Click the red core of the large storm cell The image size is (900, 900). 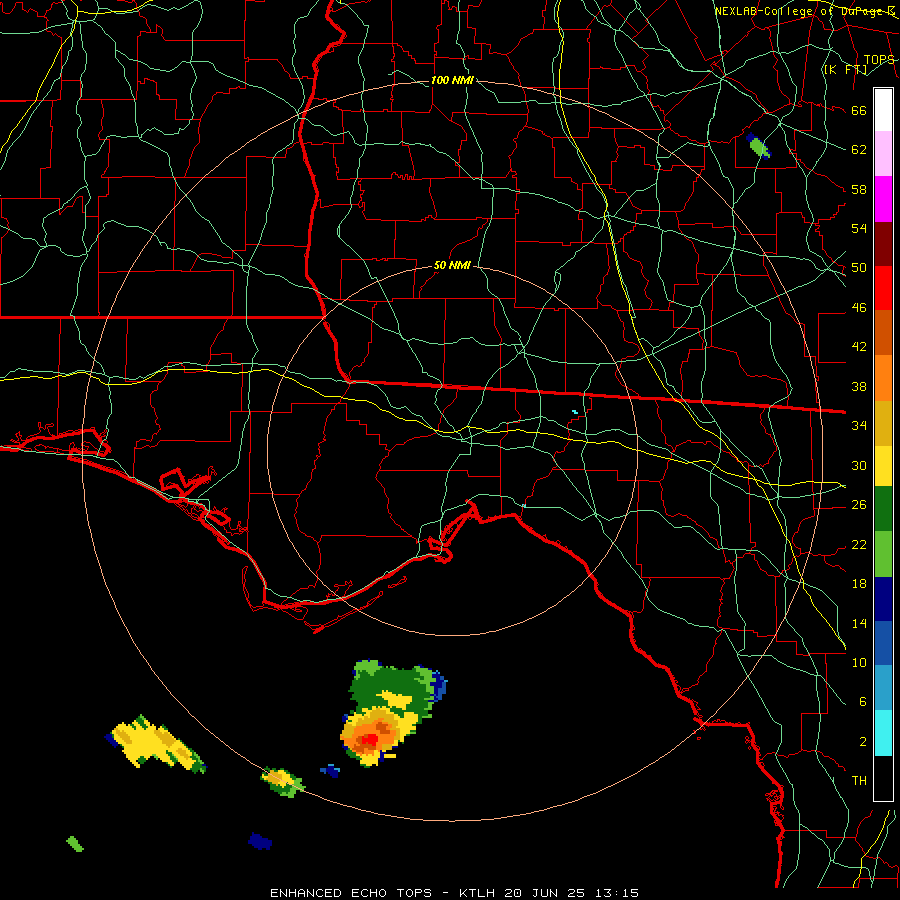tap(371, 740)
